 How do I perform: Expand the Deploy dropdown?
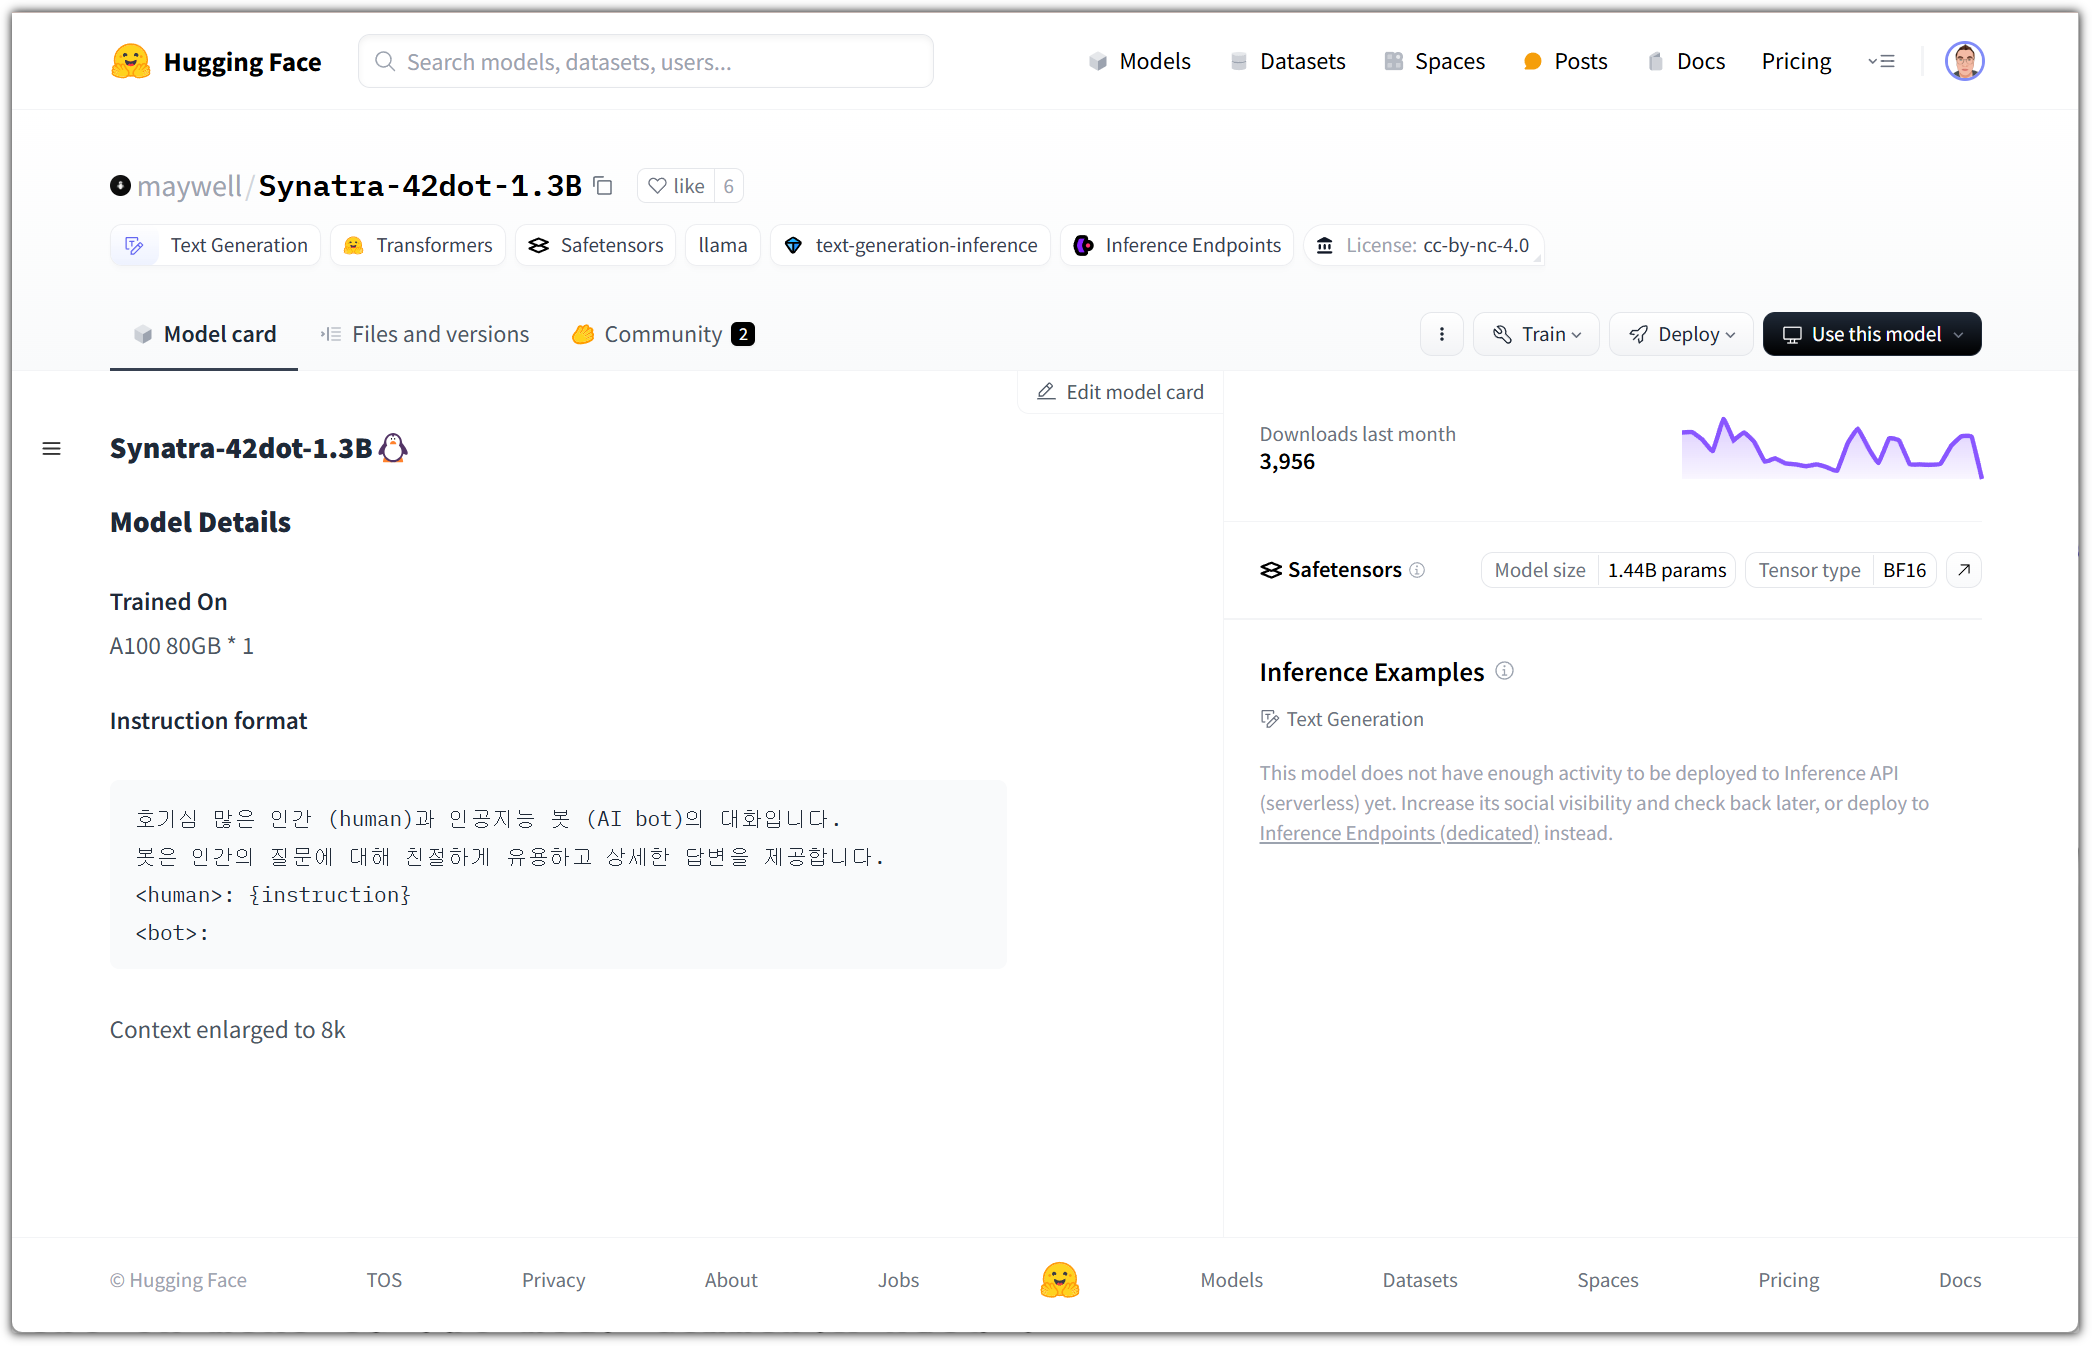tap(1681, 334)
